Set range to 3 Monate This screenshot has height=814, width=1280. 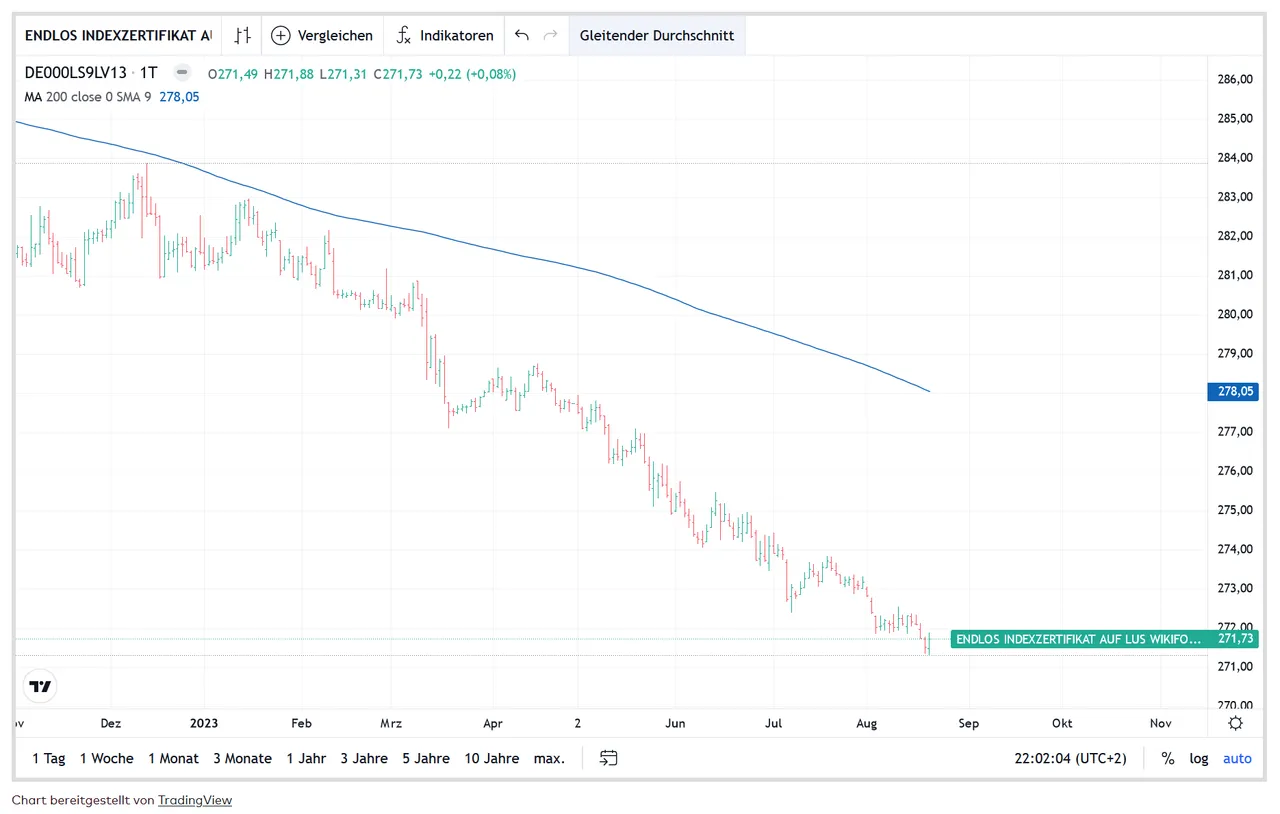pos(242,758)
